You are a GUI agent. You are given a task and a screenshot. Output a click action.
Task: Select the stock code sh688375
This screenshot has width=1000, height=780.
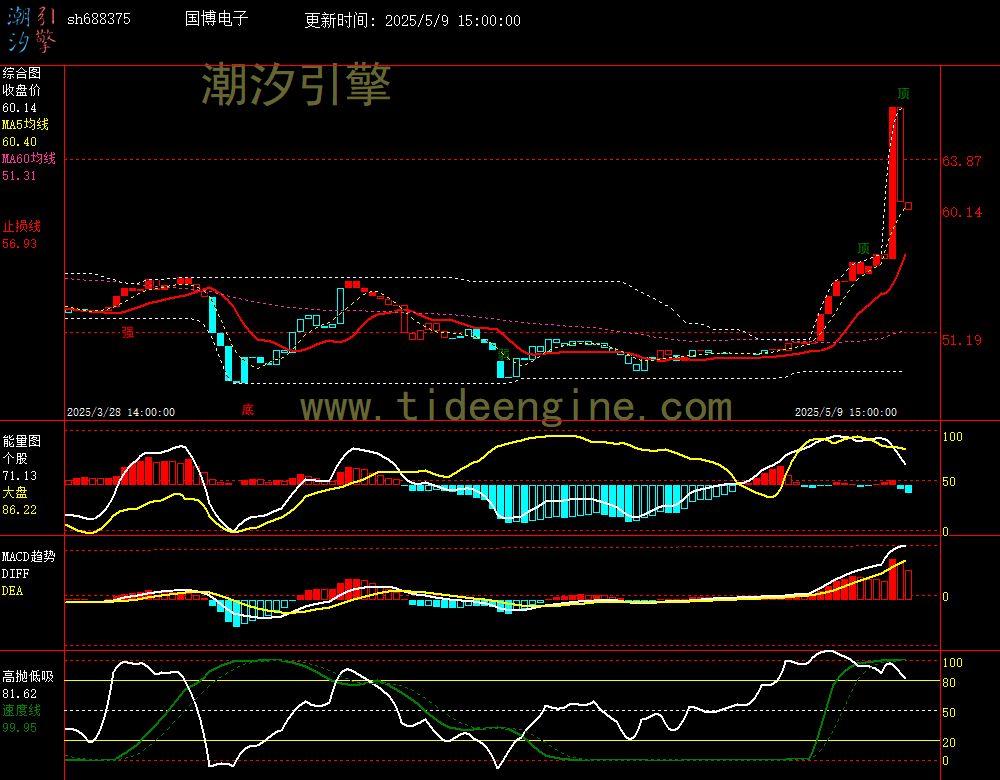pos(99,19)
